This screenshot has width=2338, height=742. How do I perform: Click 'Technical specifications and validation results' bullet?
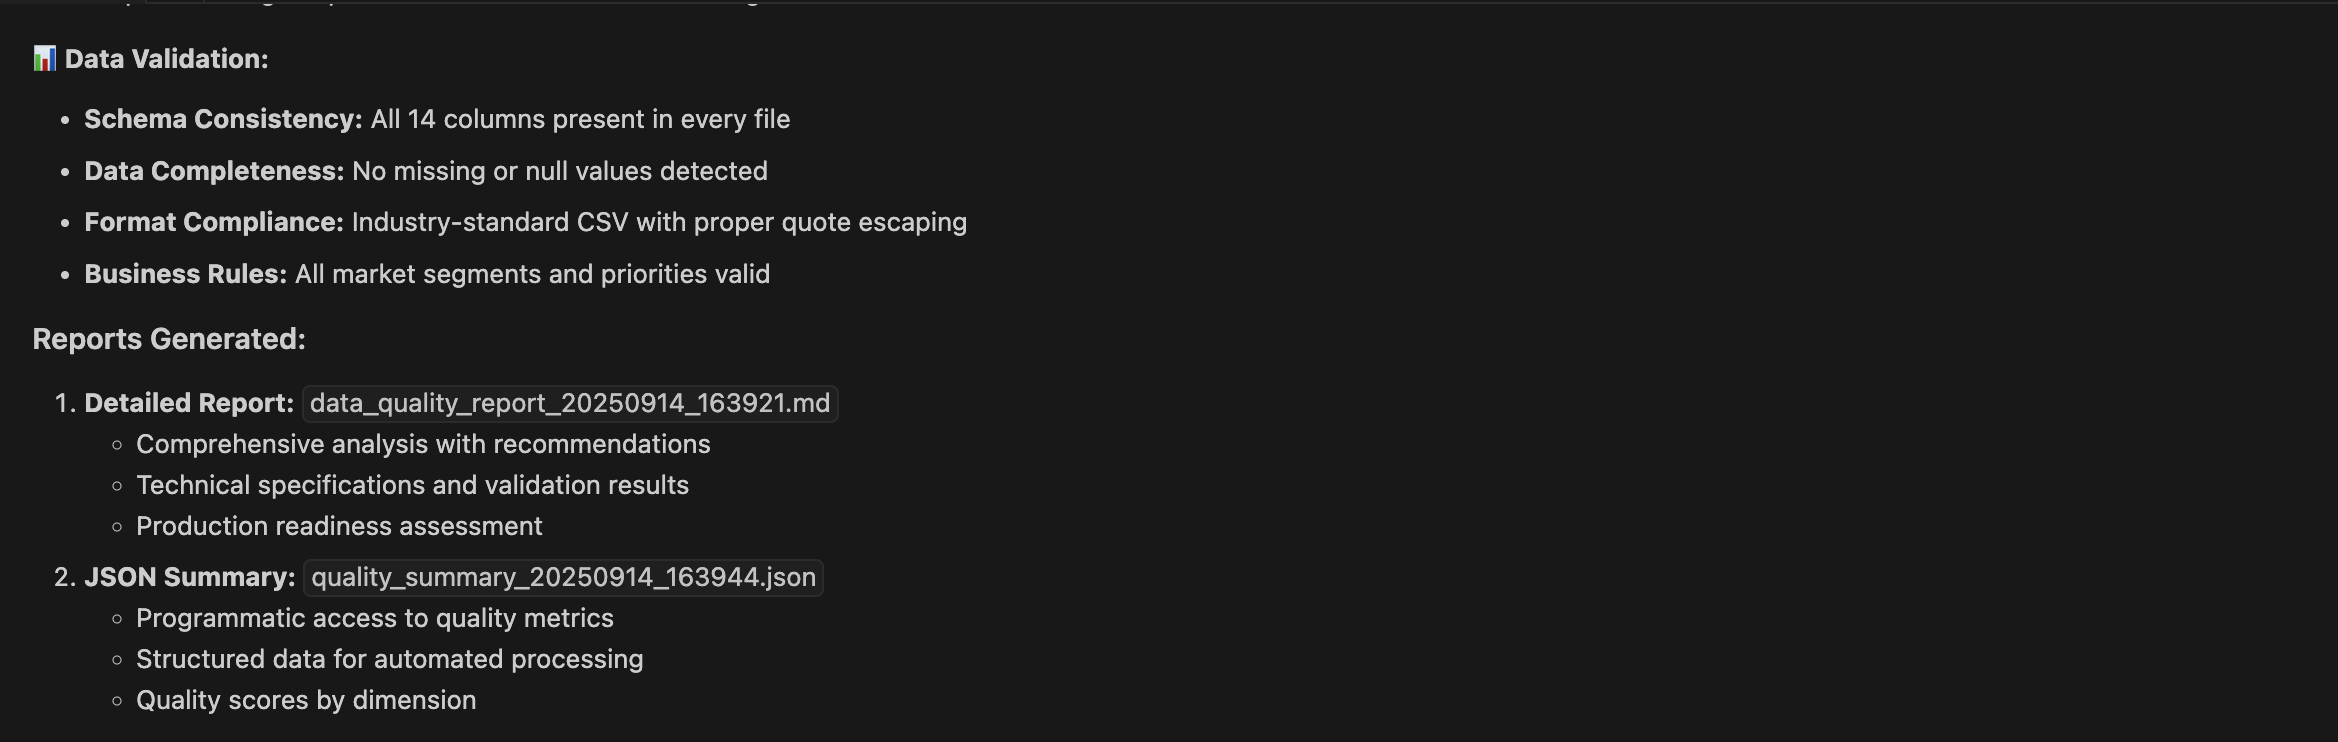[412, 485]
